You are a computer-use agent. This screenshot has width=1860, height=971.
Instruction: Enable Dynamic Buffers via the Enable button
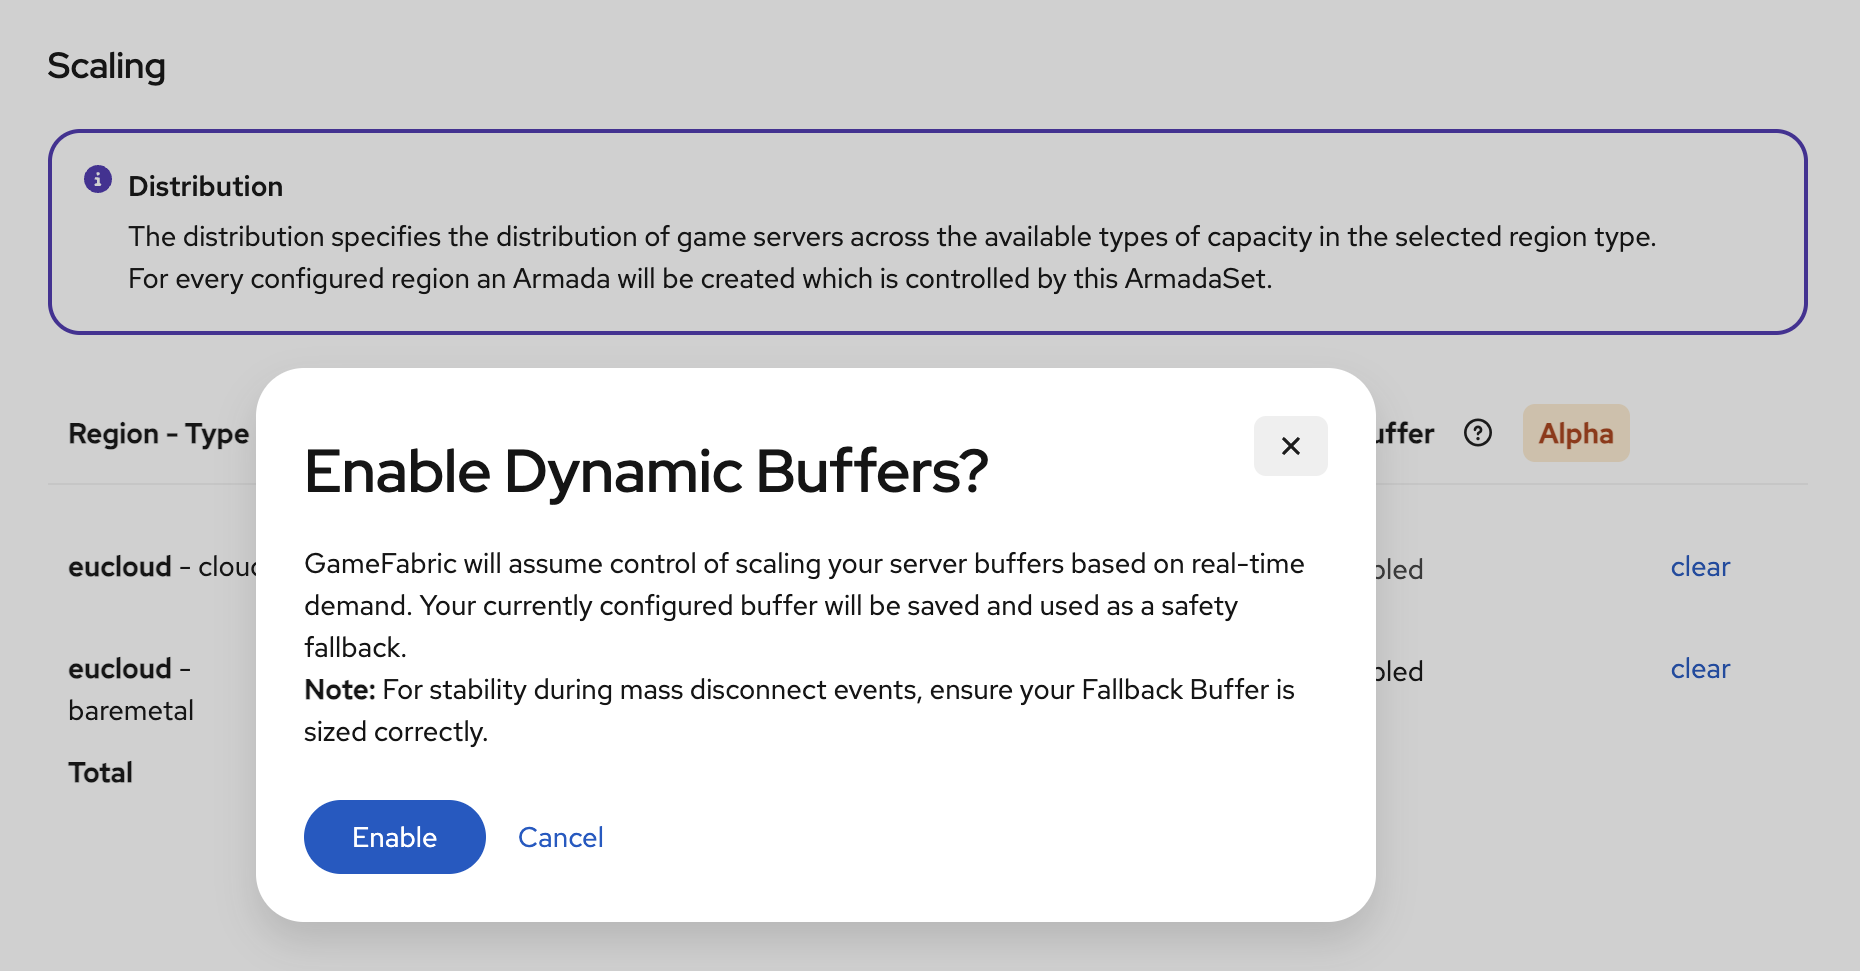(x=394, y=837)
